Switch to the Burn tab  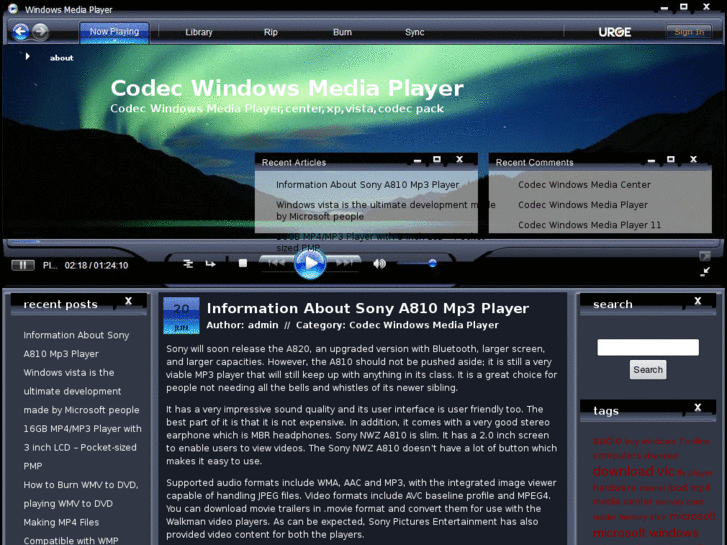click(342, 32)
